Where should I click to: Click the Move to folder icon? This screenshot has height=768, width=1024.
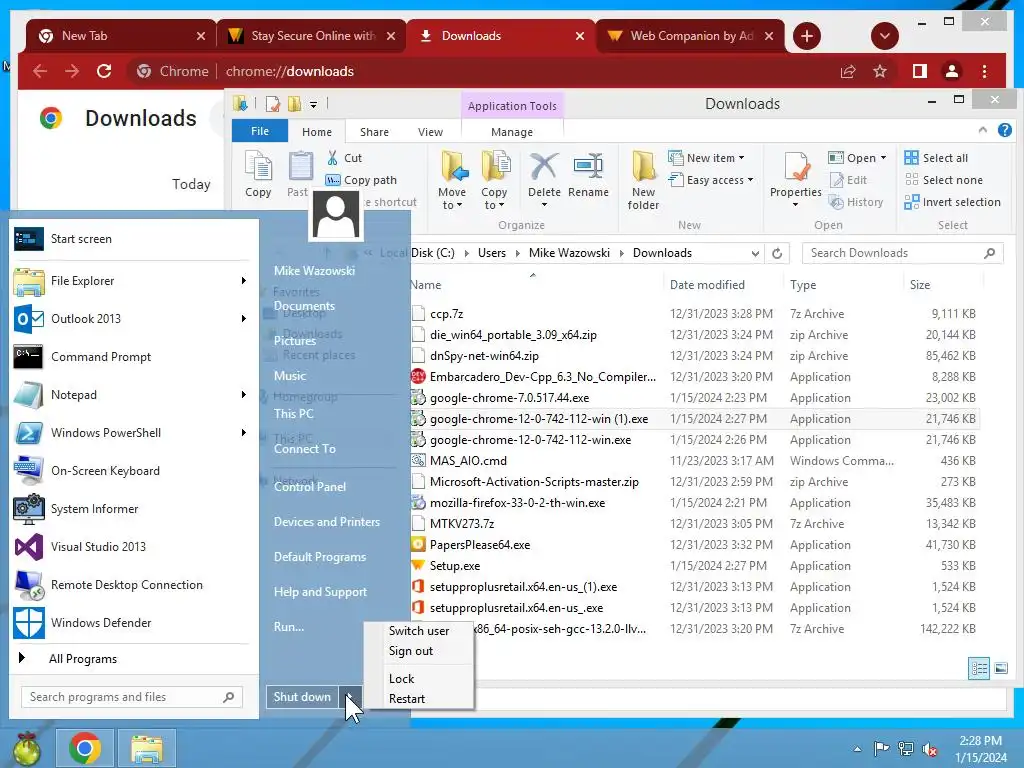coord(453,166)
